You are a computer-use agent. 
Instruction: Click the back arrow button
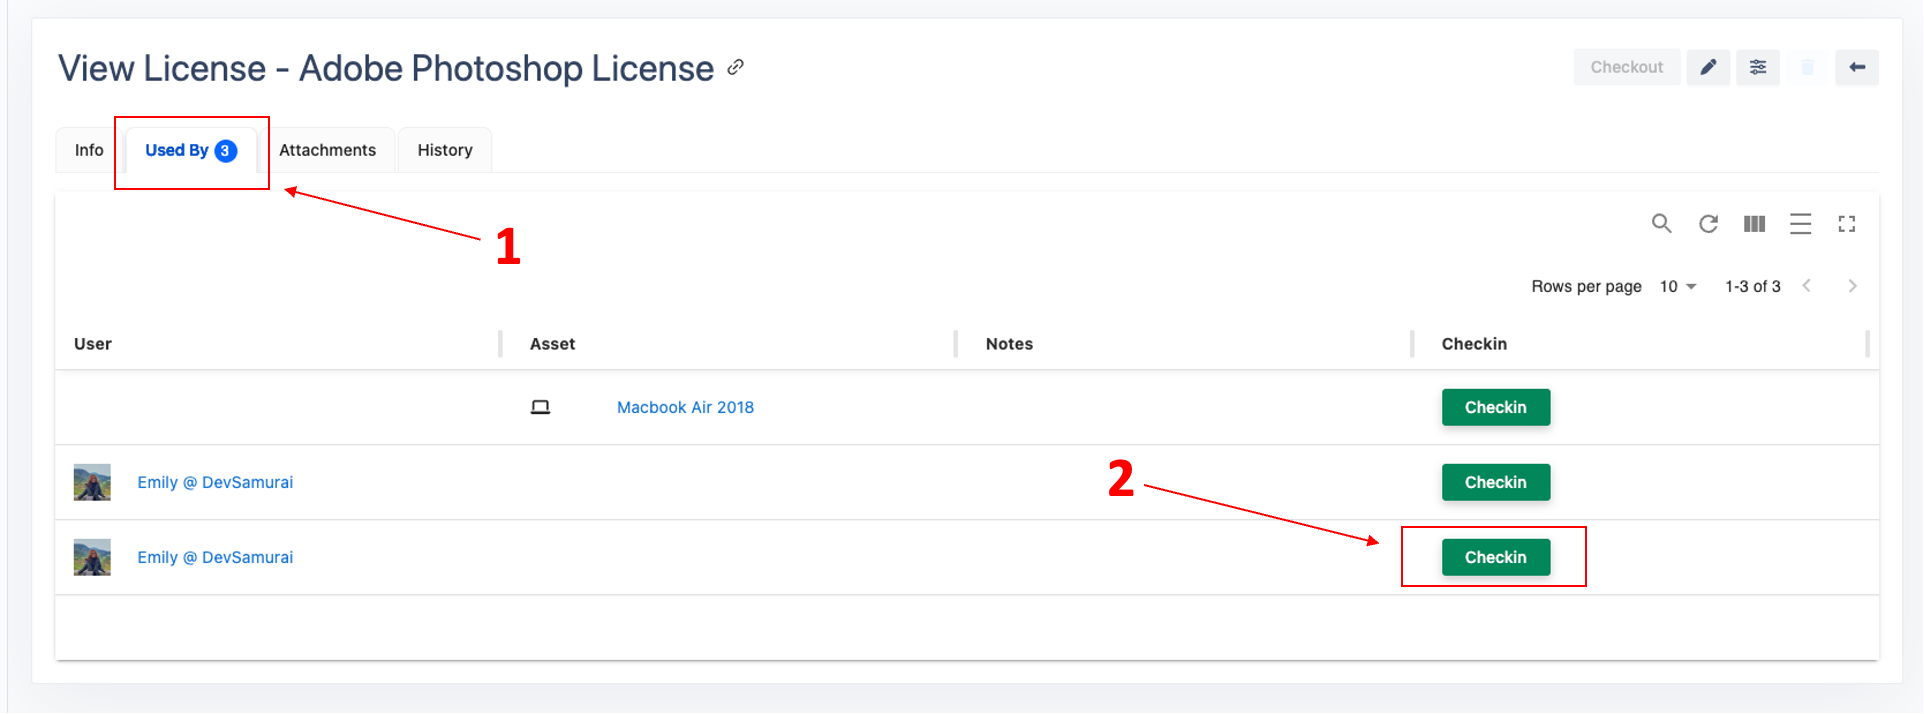[x=1856, y=67]
